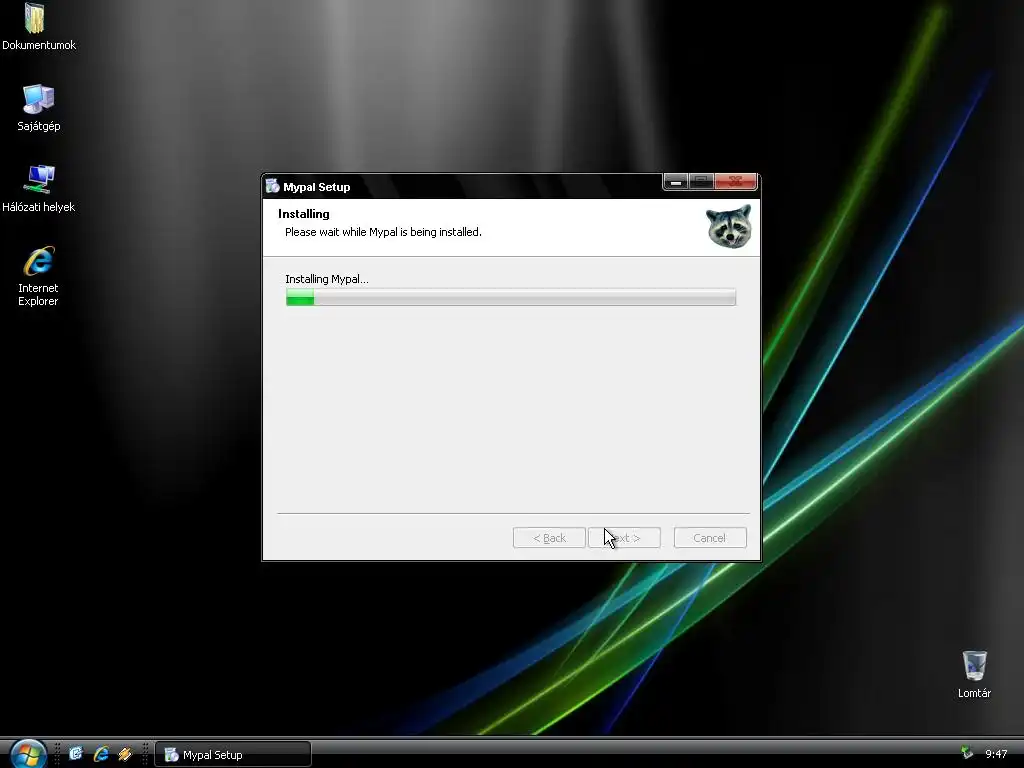Click the disabled Next button

pos(624,537)
